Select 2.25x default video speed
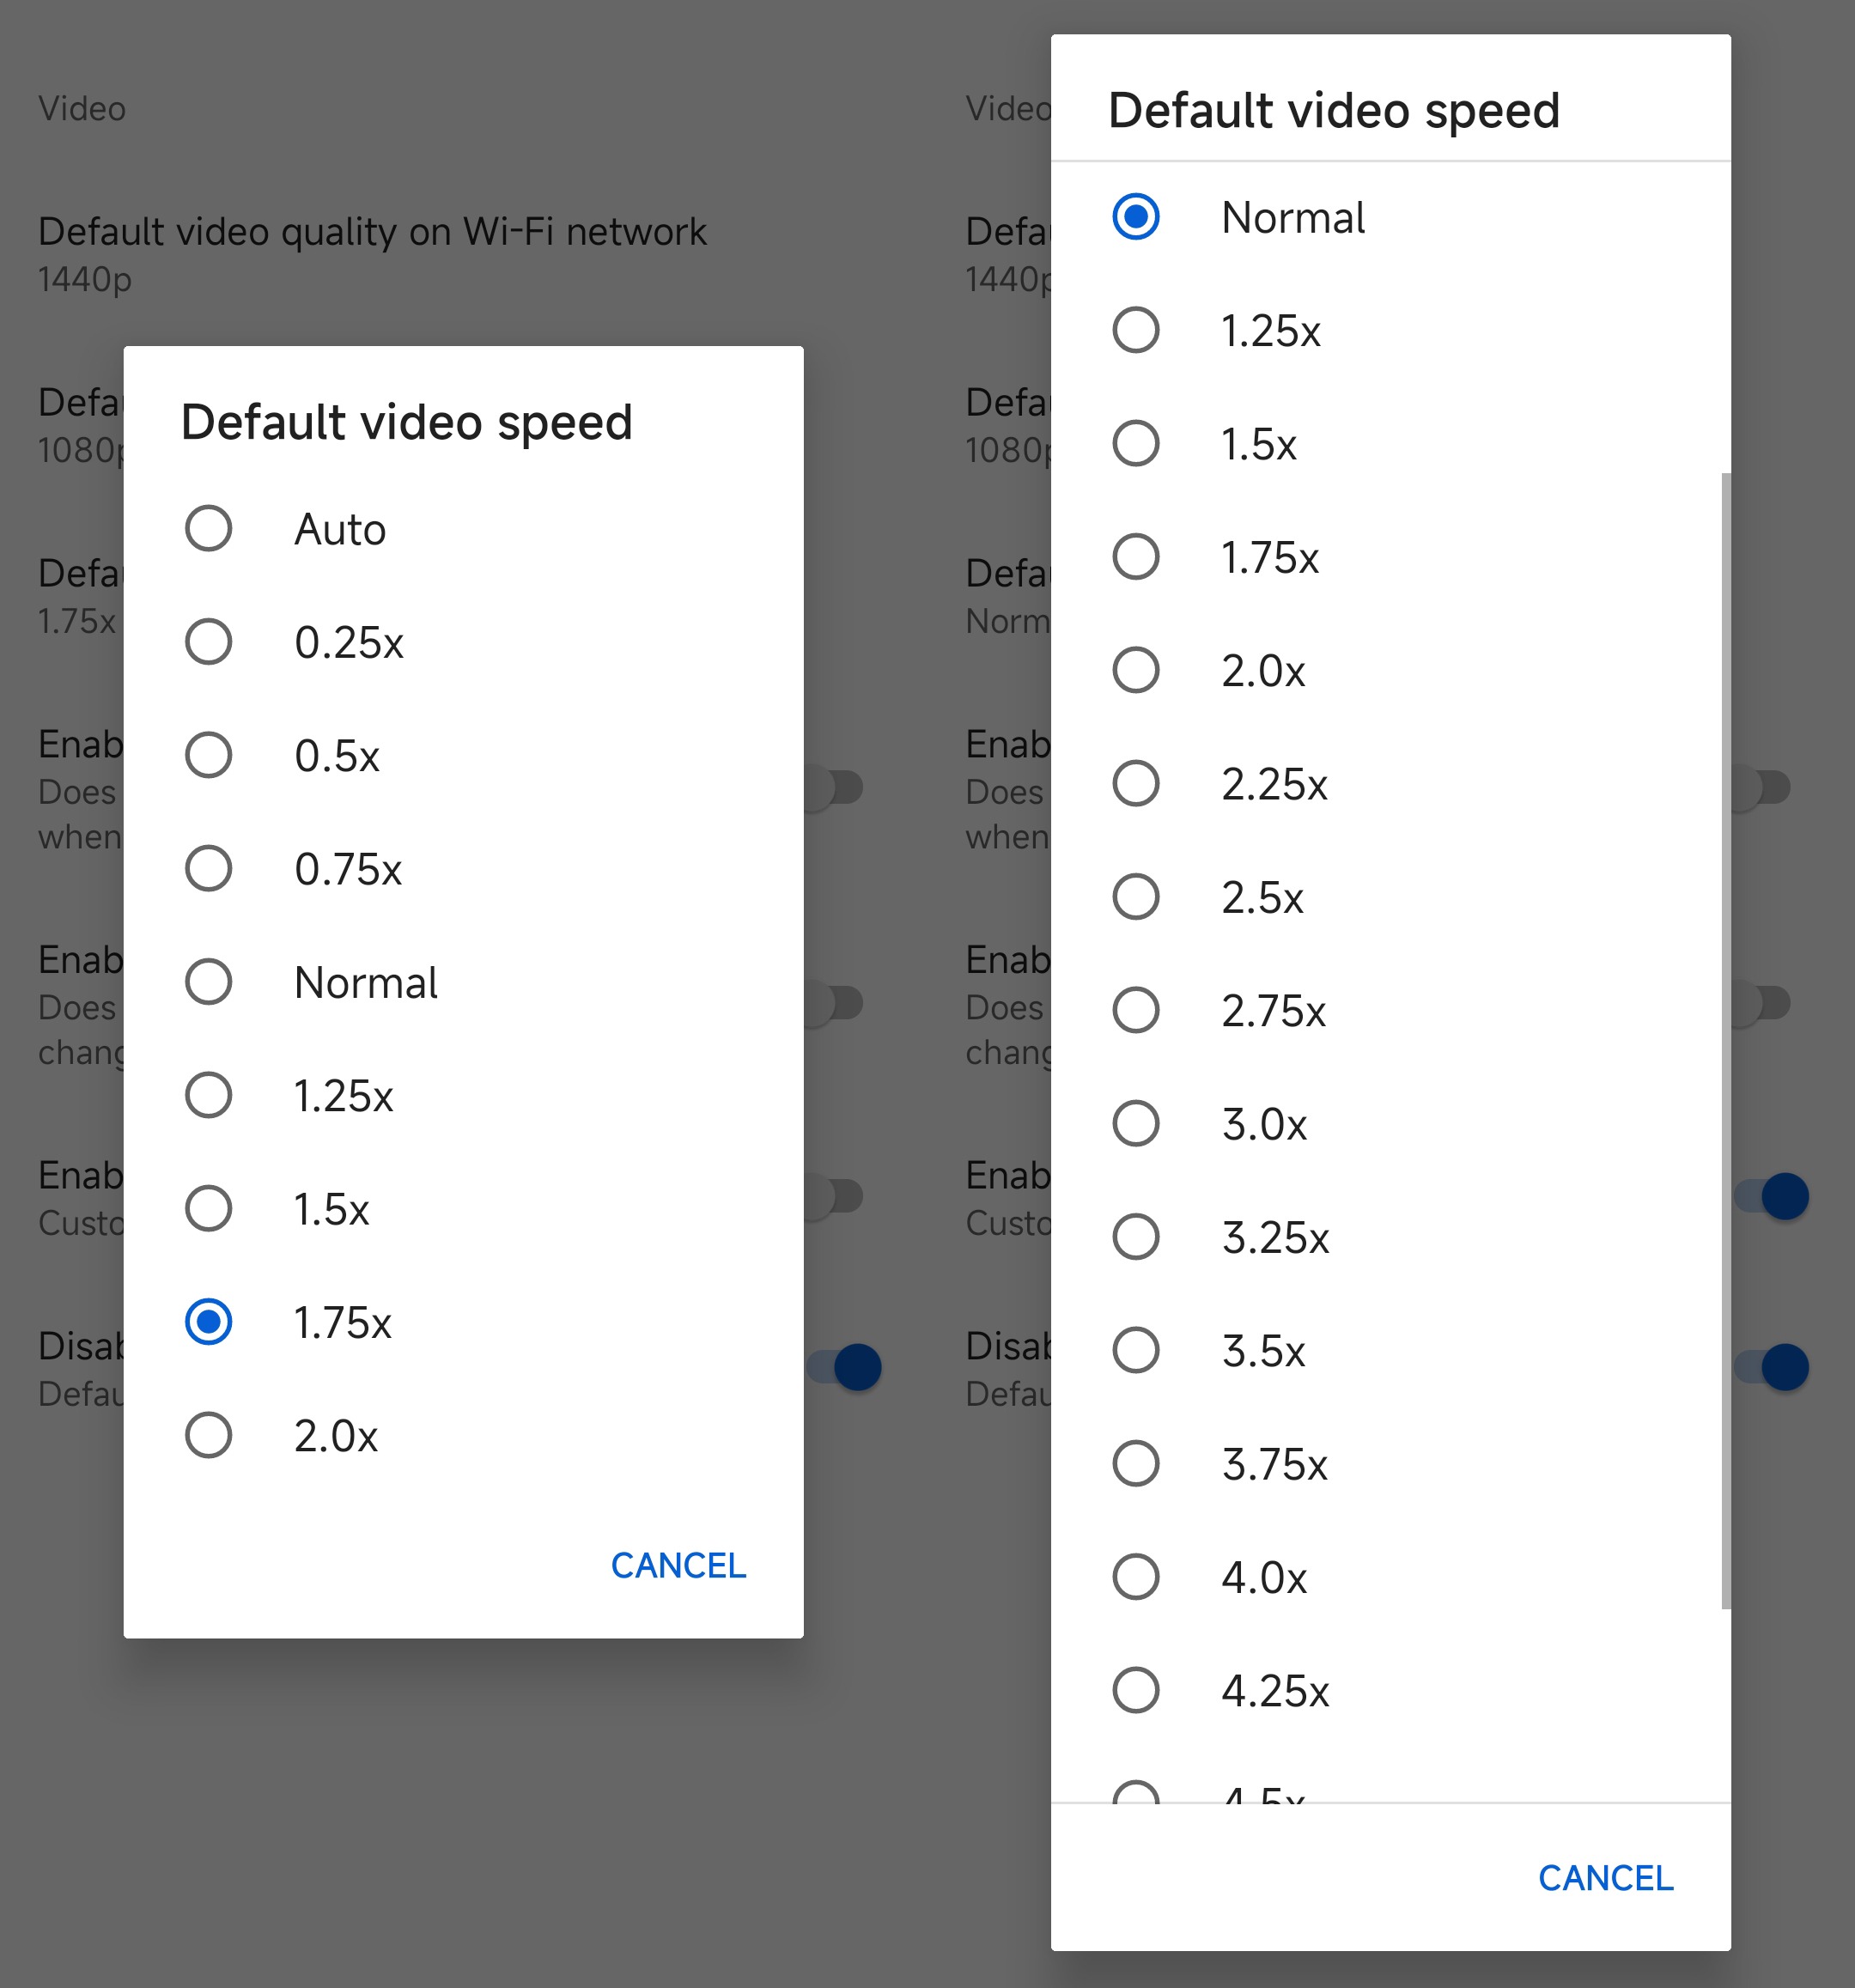The width and height of the screenshot is (1855, 1988). (1136, 783)
